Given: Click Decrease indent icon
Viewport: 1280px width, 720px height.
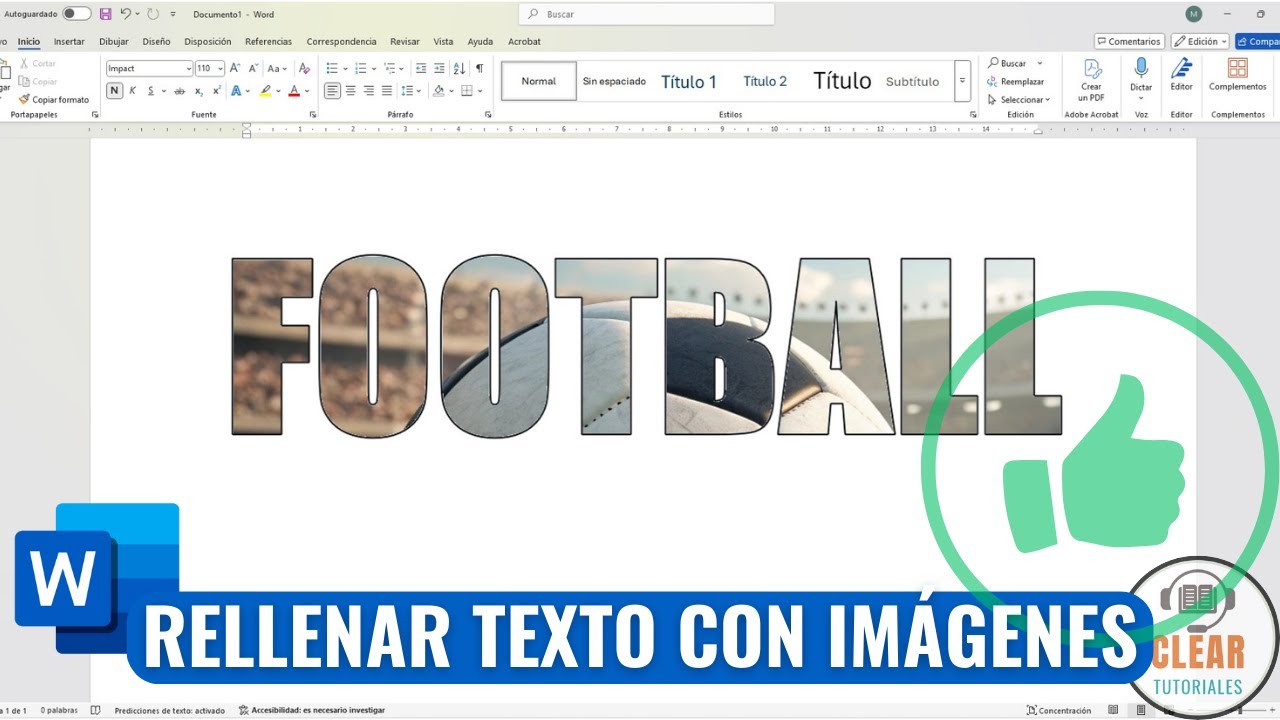Looking at the screenshot, I should click(421, 68).
